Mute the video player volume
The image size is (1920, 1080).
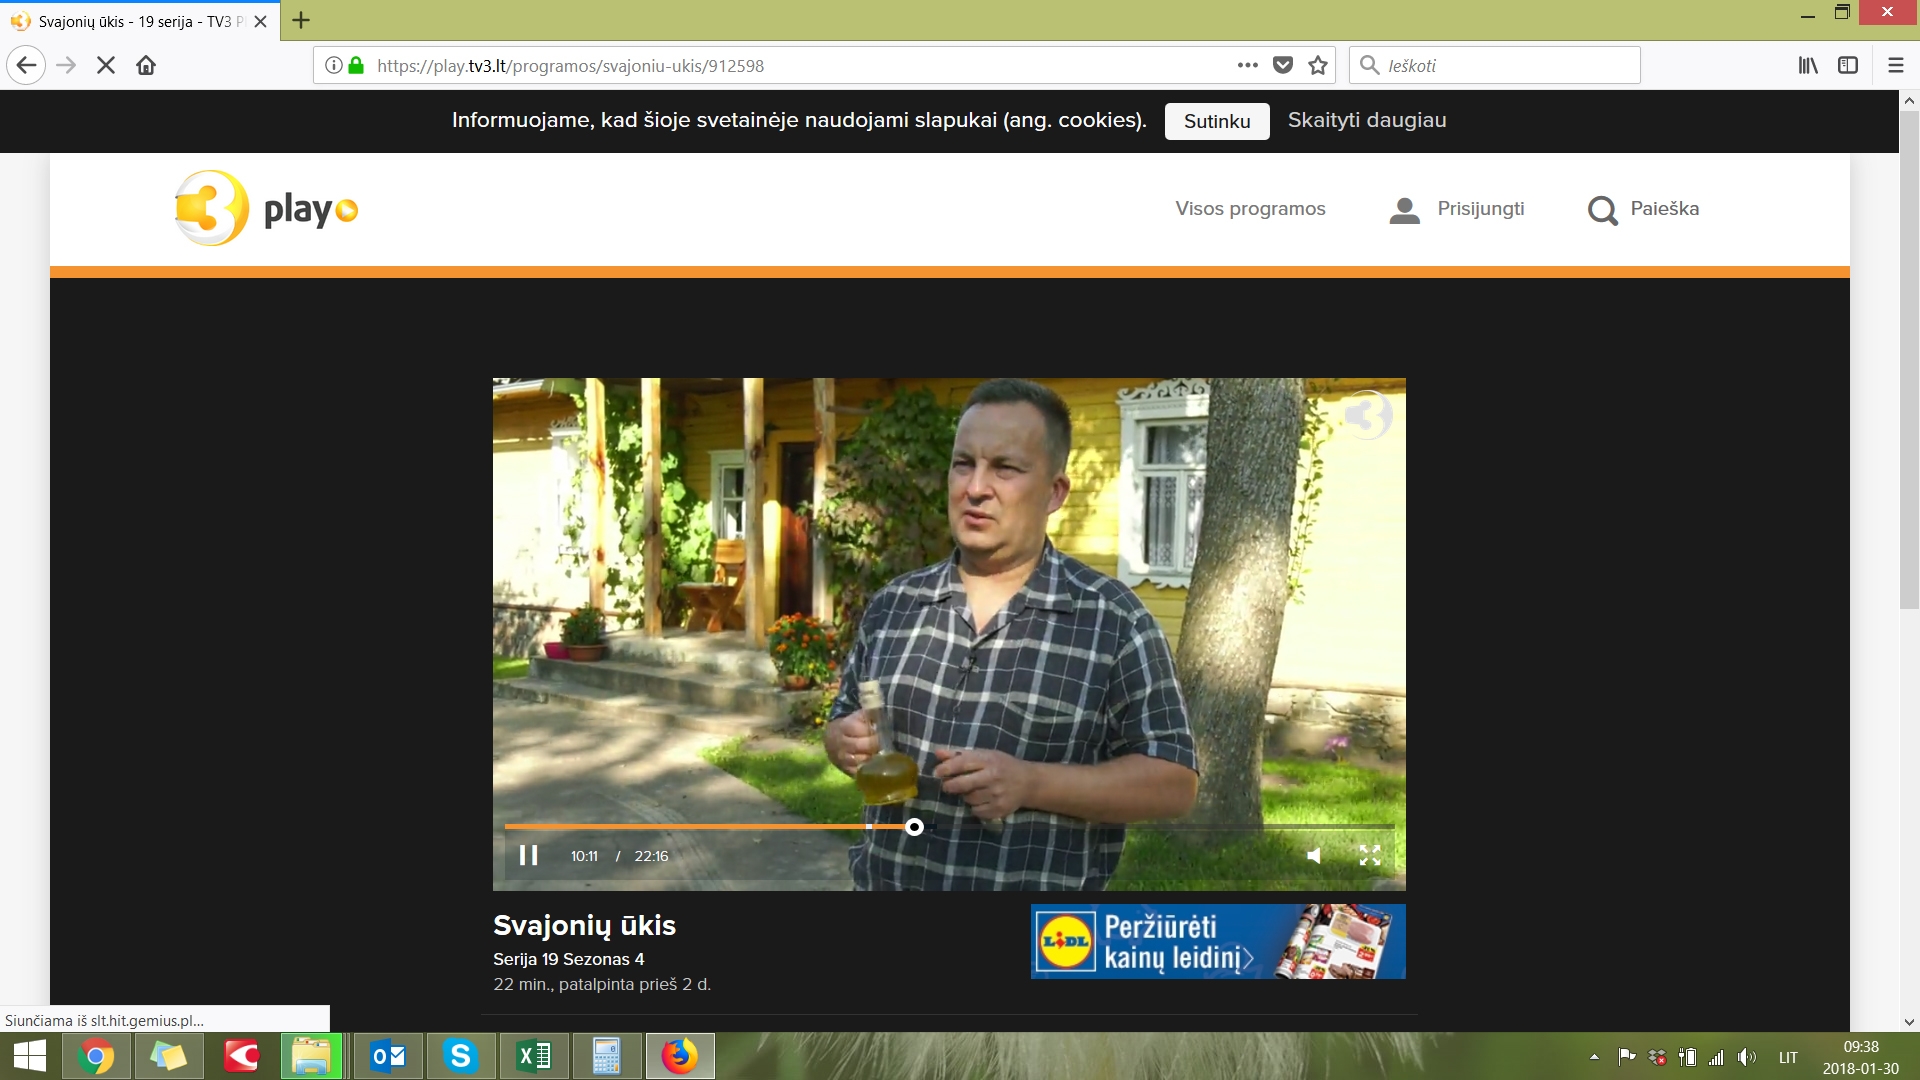click(x=1314, y=856)
